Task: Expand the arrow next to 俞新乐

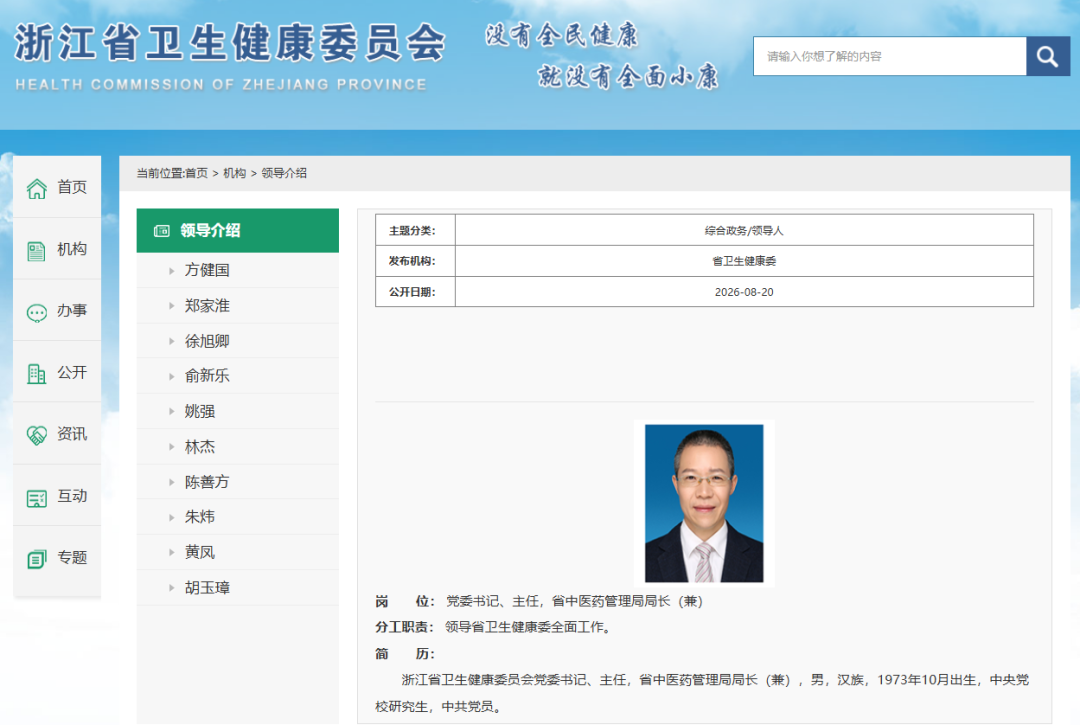Action: point(172,376)
